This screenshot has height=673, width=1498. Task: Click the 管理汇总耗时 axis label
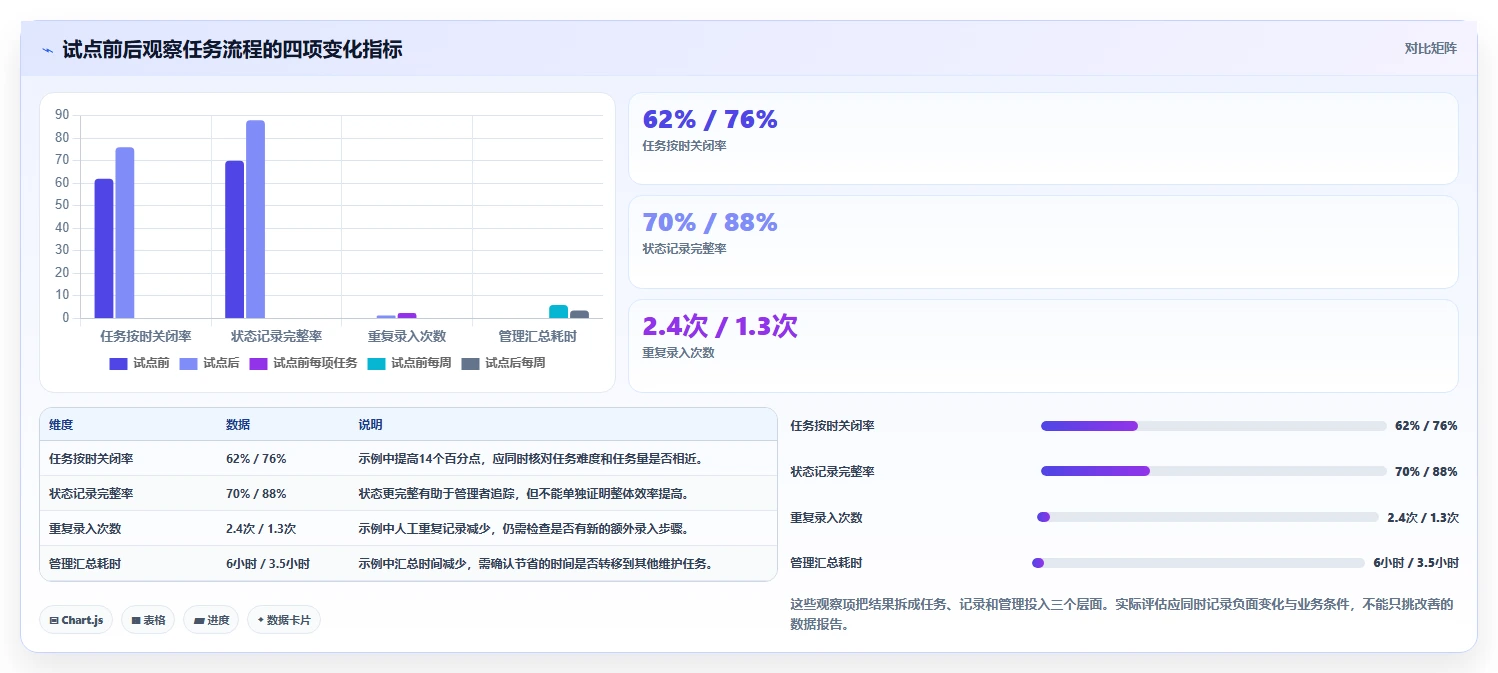point(537,336)
